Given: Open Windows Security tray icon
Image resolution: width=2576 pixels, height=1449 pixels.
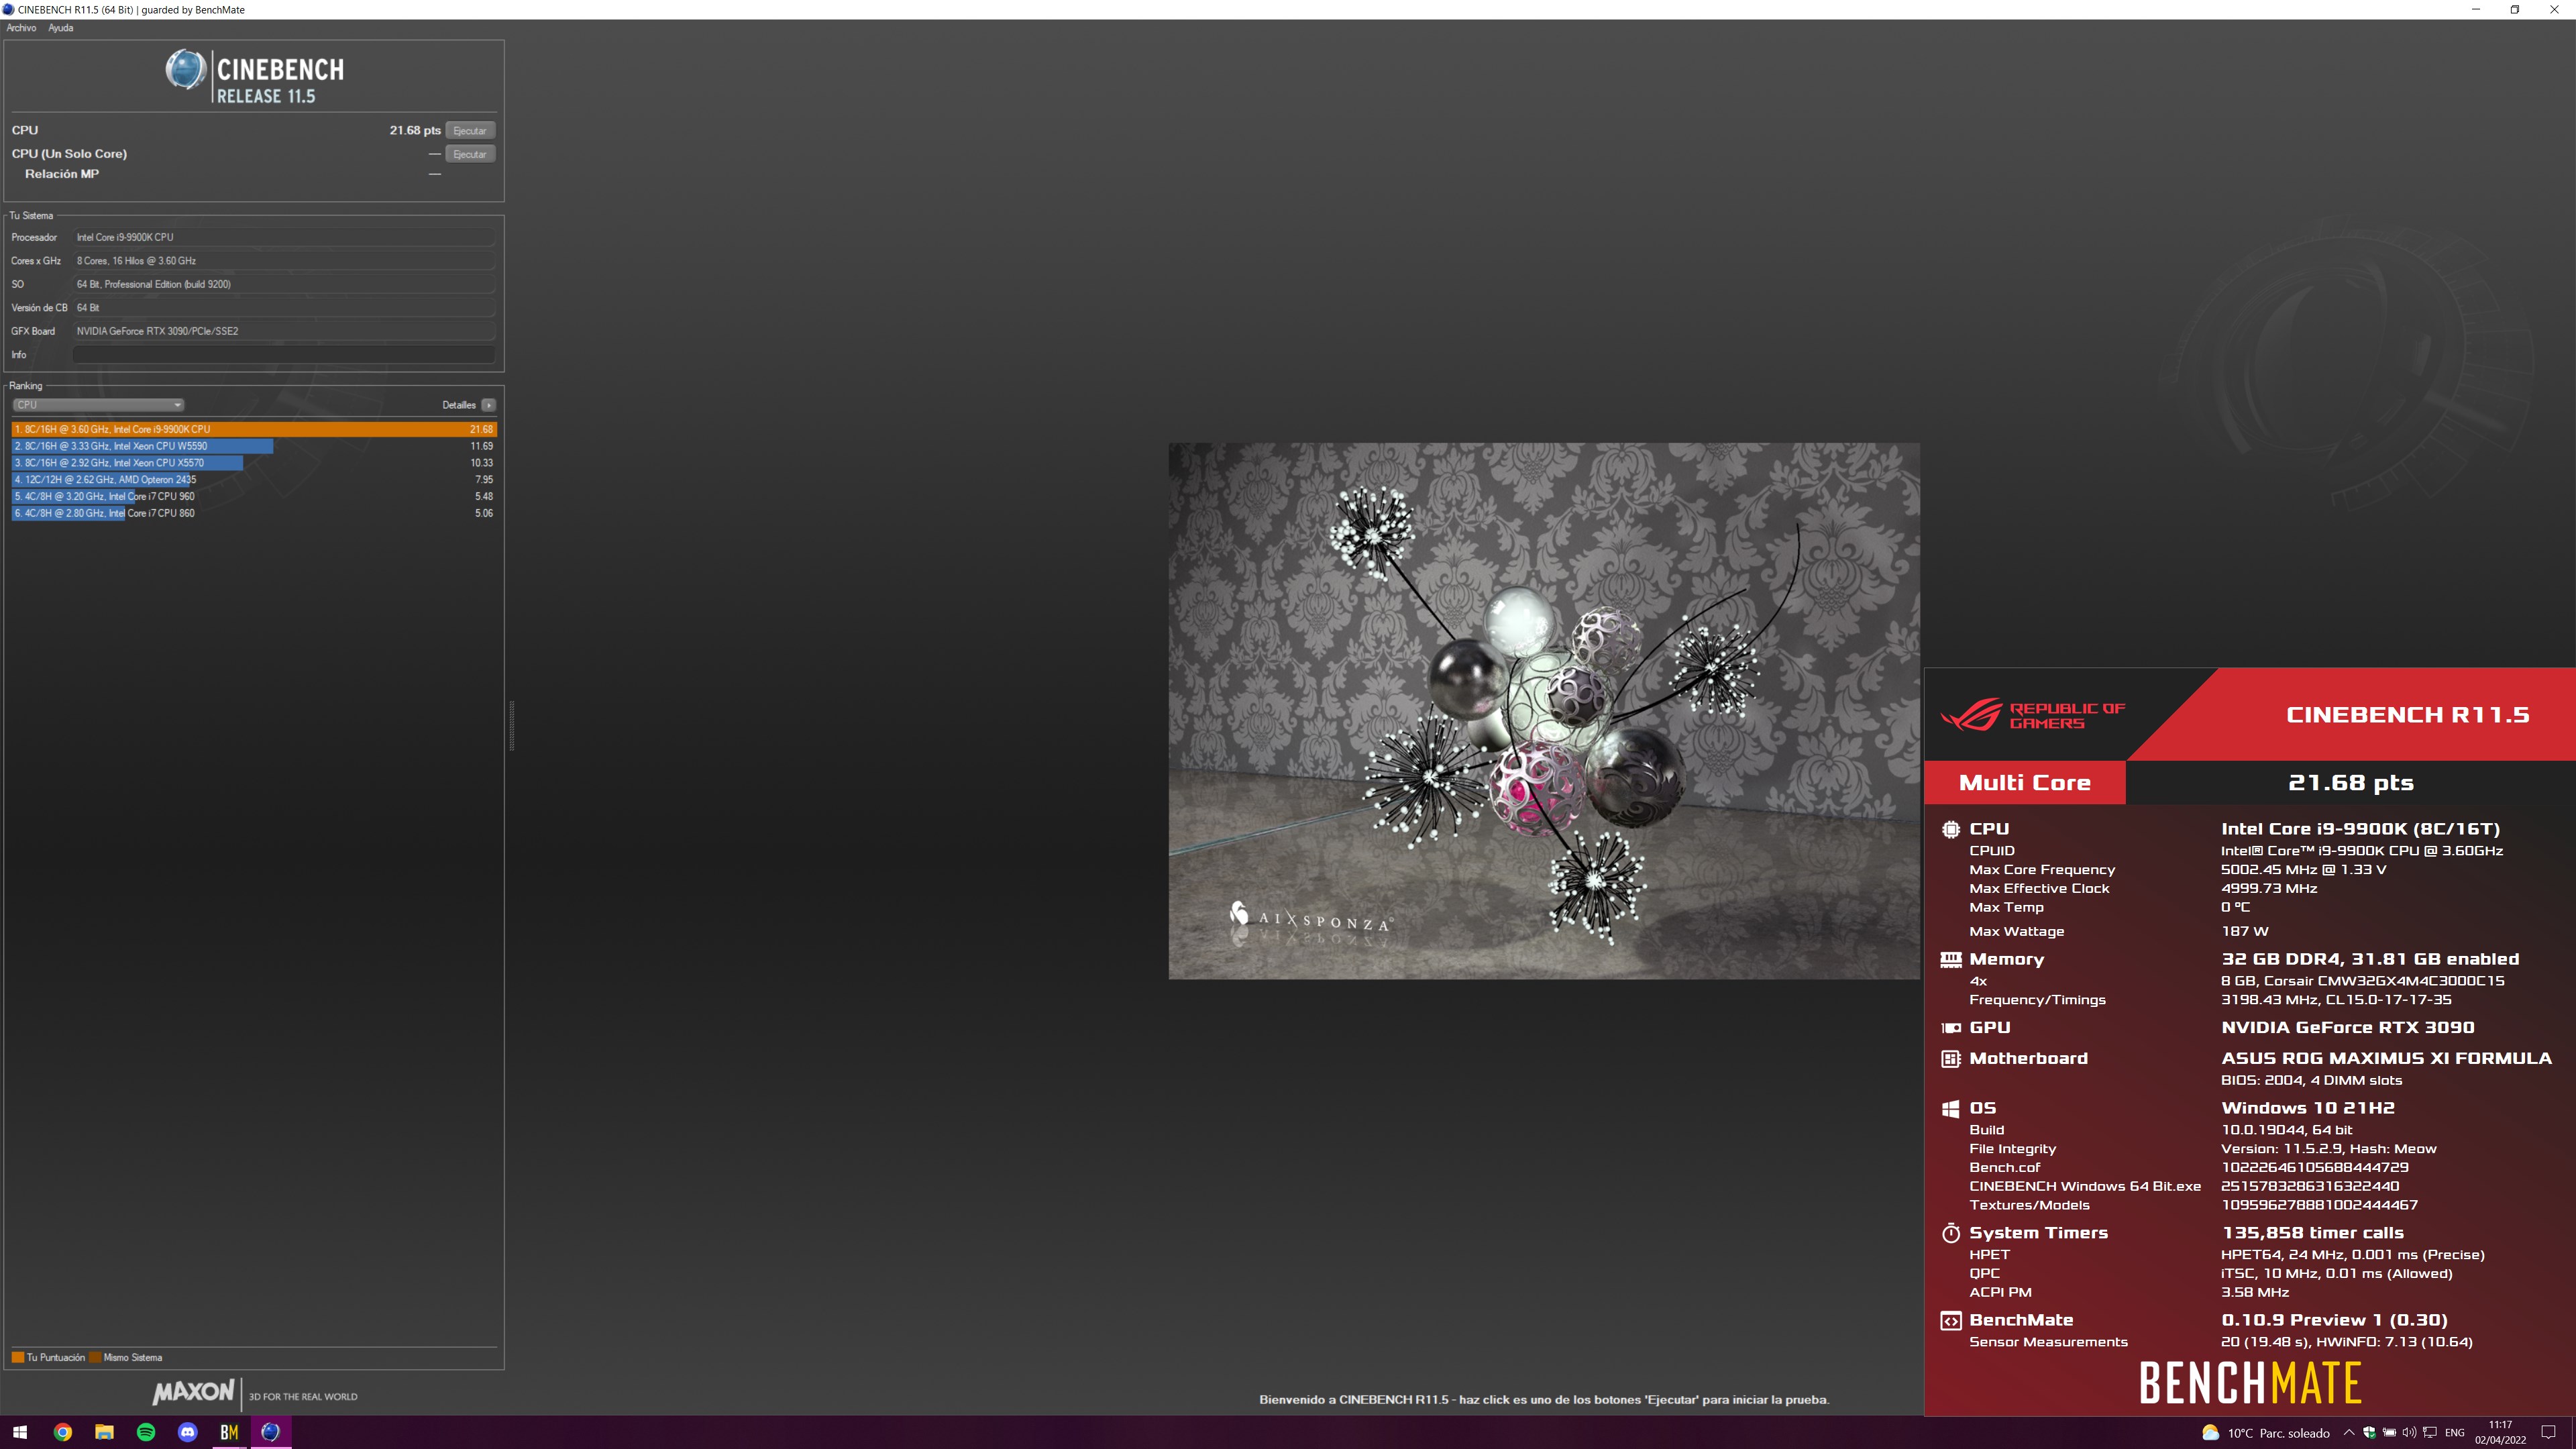Looking at the screenshot, I should 2369,1433.
